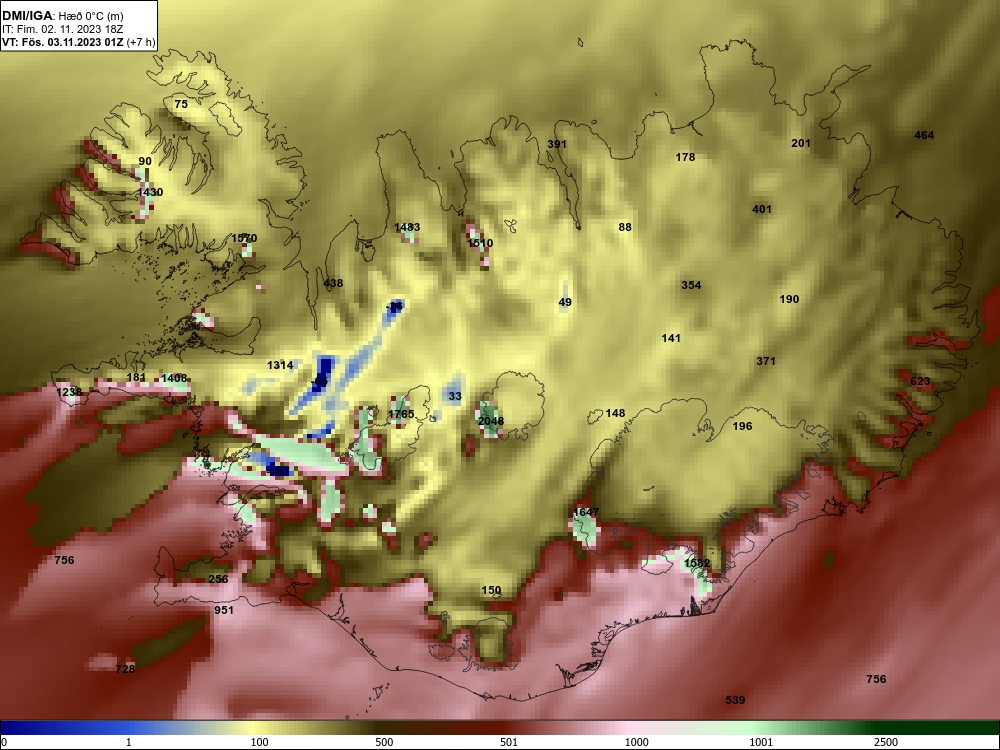Click the map value 1582

coord(697,563)
